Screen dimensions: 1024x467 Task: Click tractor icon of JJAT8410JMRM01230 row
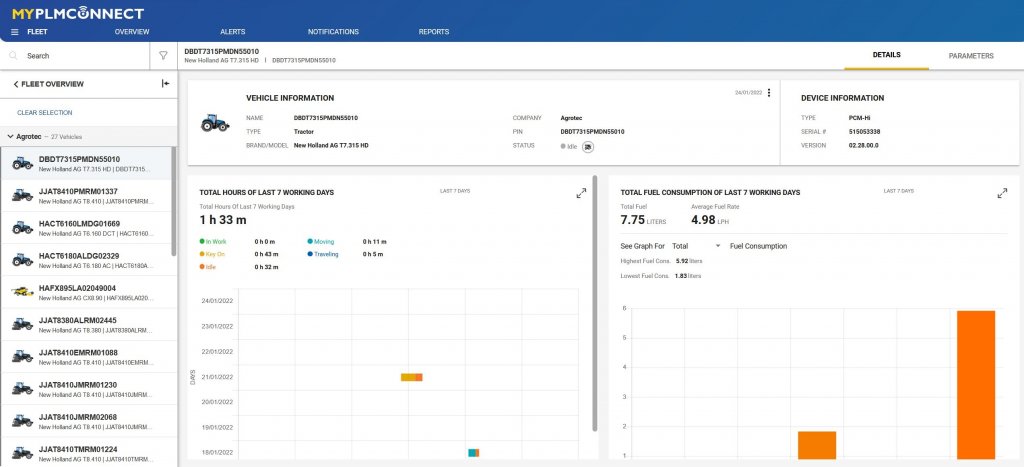tap(22, 389)
